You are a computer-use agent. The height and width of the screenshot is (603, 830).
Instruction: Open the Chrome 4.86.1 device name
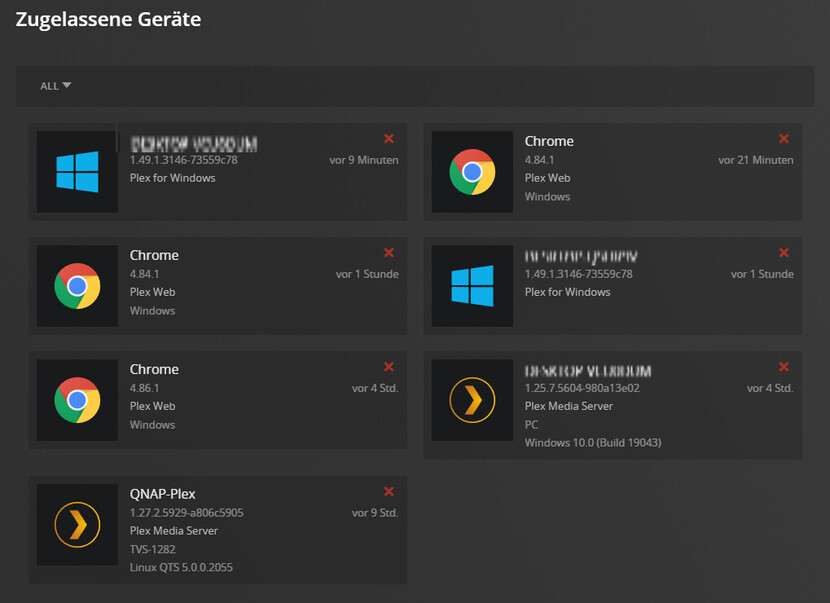pyautogui.click(x=154, y=370)
